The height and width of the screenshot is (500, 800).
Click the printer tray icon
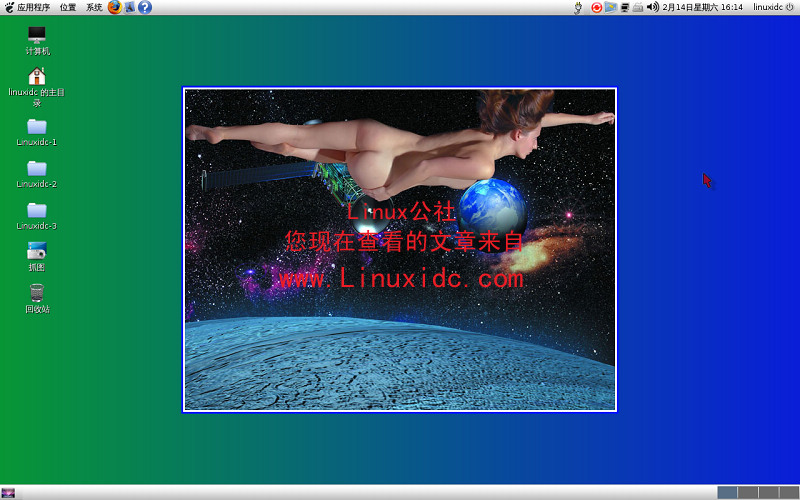point(638,7)
